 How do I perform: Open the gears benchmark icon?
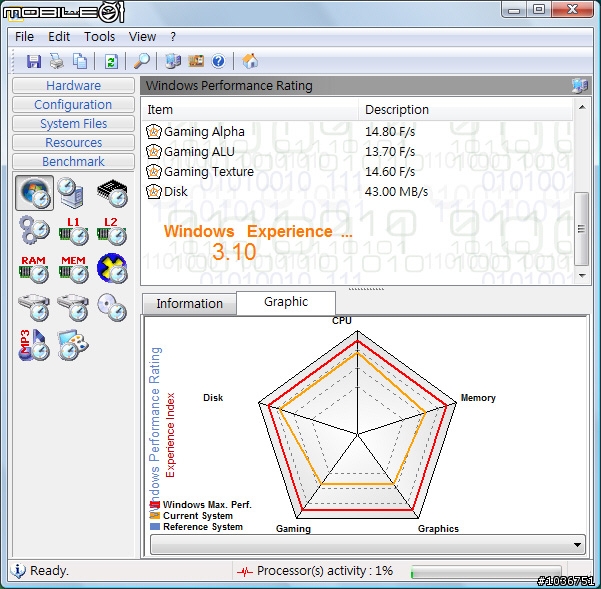34,231
